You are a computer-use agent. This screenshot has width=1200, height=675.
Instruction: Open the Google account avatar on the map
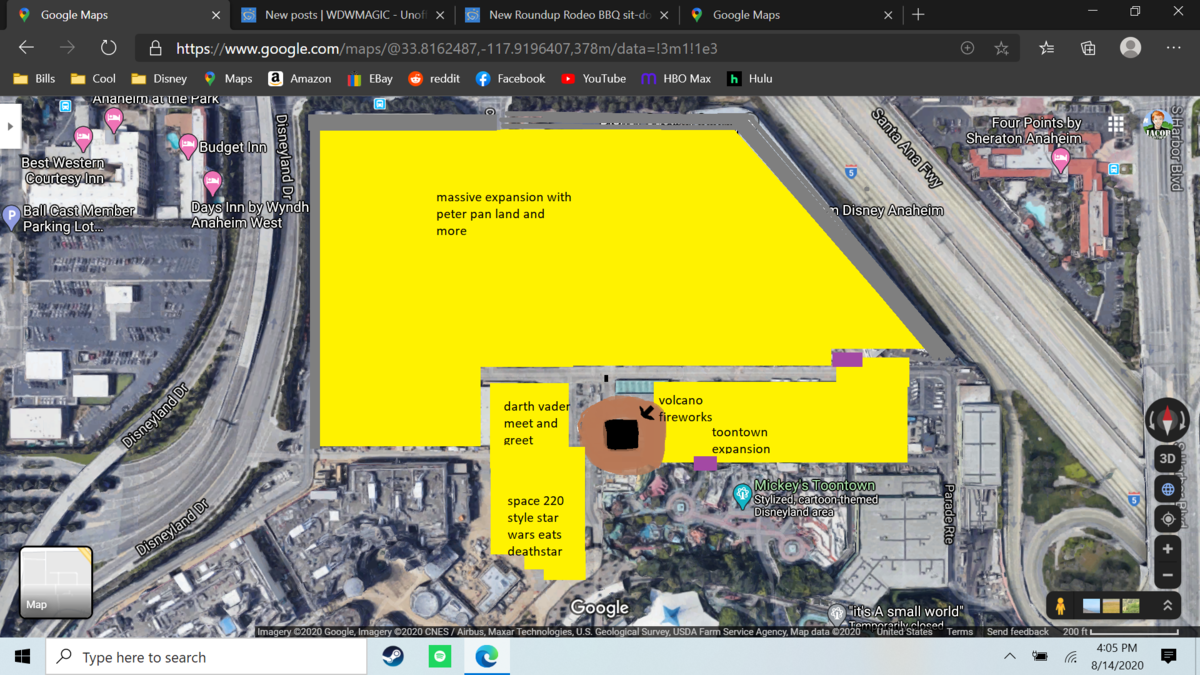(x=1157, y=125)
